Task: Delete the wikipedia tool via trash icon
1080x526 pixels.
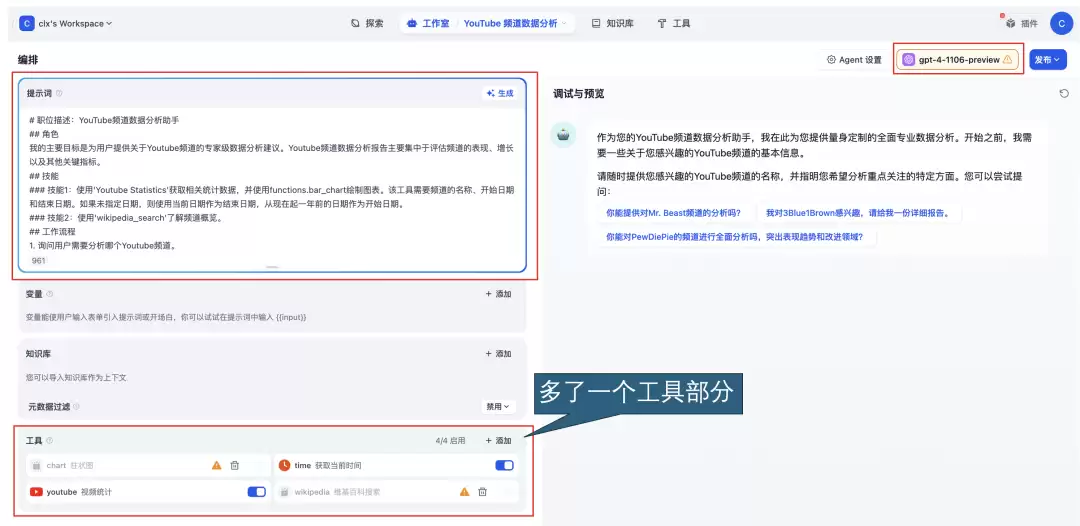Action: click(x=482, y=492)
